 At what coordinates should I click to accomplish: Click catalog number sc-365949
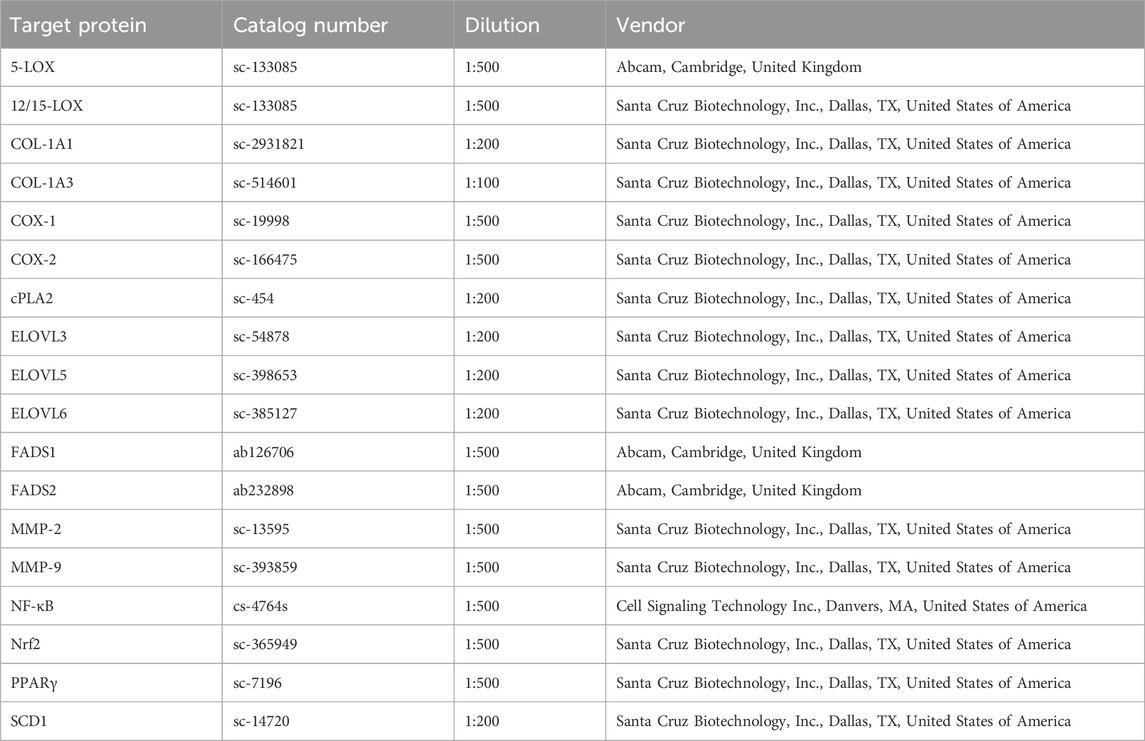point(265,644)
